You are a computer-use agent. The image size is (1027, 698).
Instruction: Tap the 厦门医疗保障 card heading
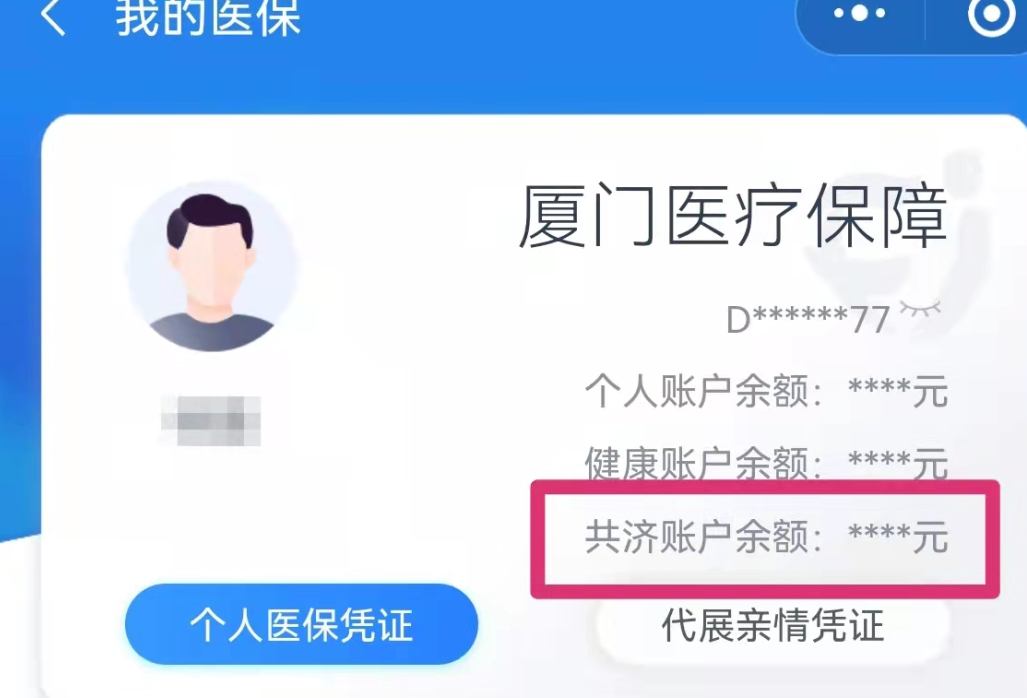733,217
